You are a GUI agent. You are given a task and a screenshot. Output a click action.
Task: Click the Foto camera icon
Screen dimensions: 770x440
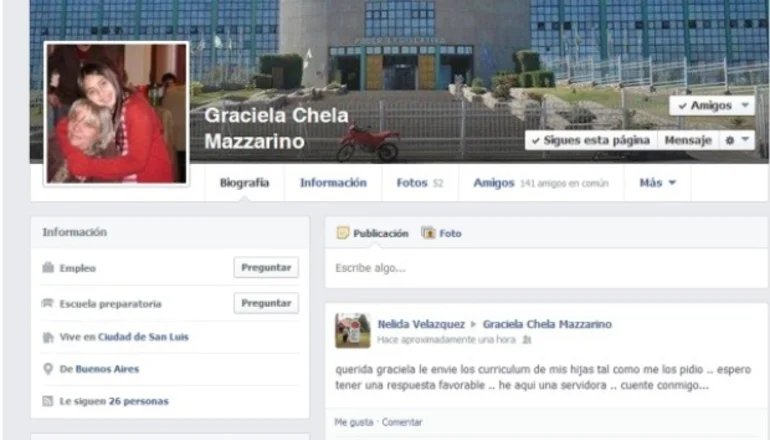pos(429,233)
